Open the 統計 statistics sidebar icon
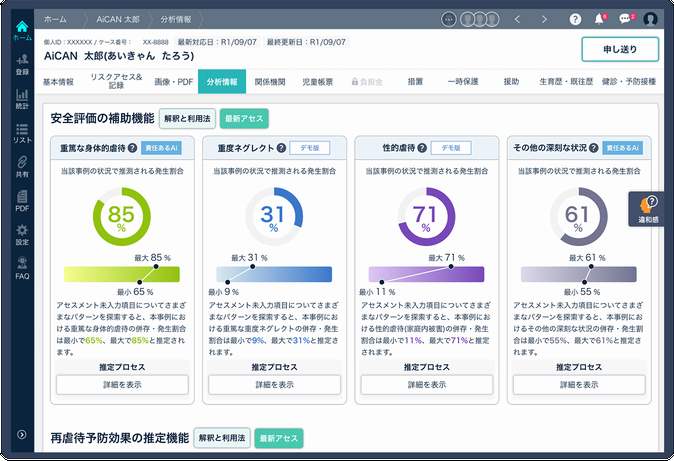 (x=22, y=99)
